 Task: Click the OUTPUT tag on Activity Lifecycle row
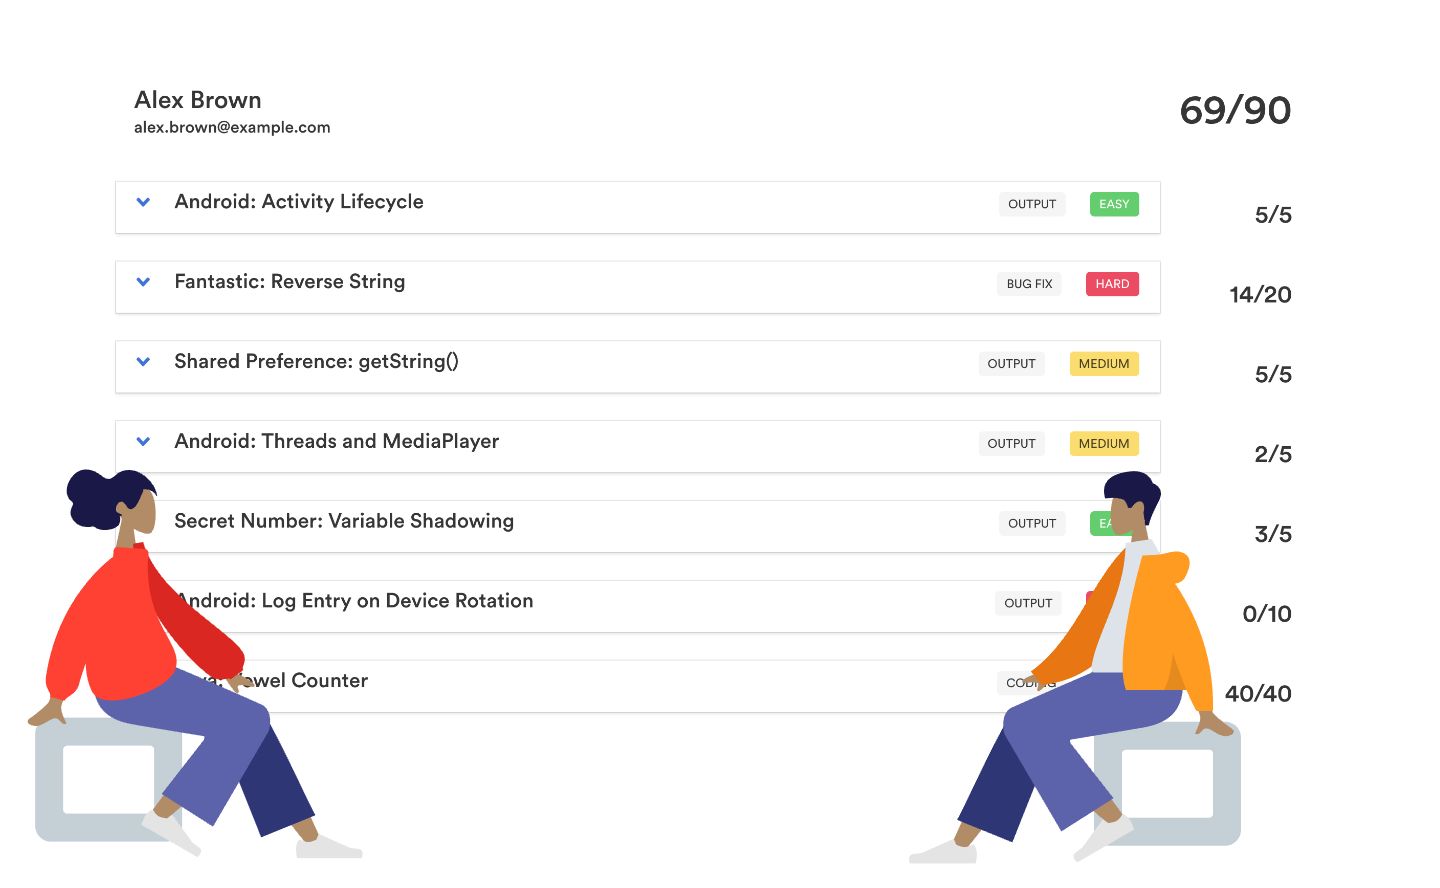pyautogui.click(x=1032, y=204)
